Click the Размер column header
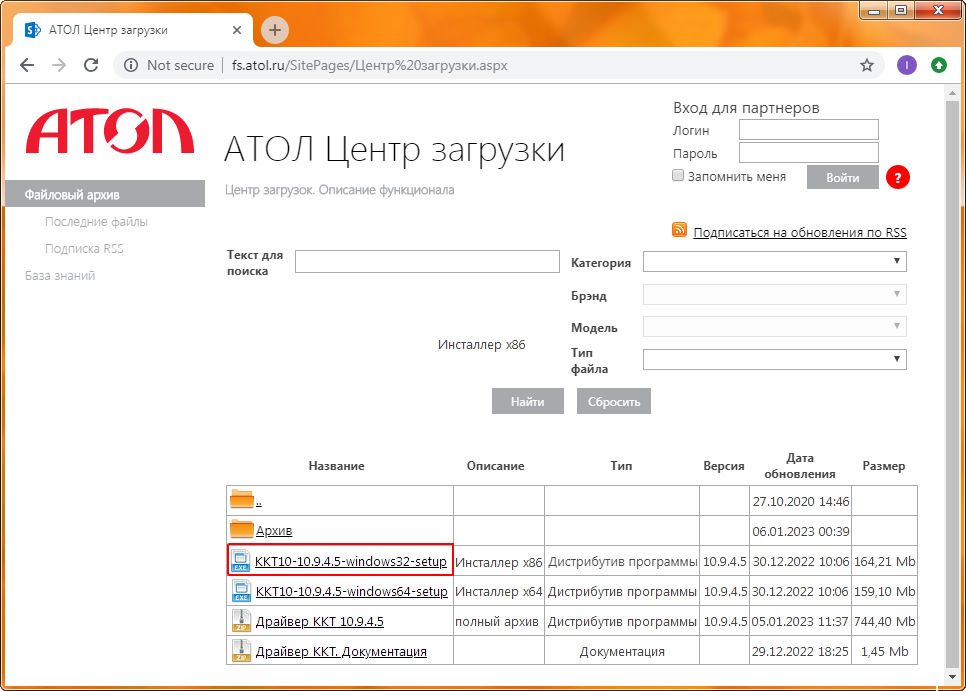Screen dimensions: 966x691 [883, 466]
